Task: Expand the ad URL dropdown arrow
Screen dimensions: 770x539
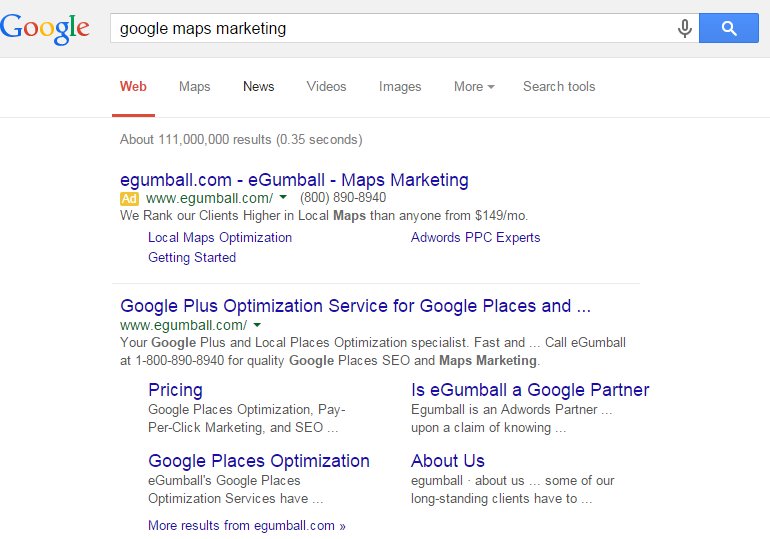Action: pyautogui.click(x=283, y=198)
